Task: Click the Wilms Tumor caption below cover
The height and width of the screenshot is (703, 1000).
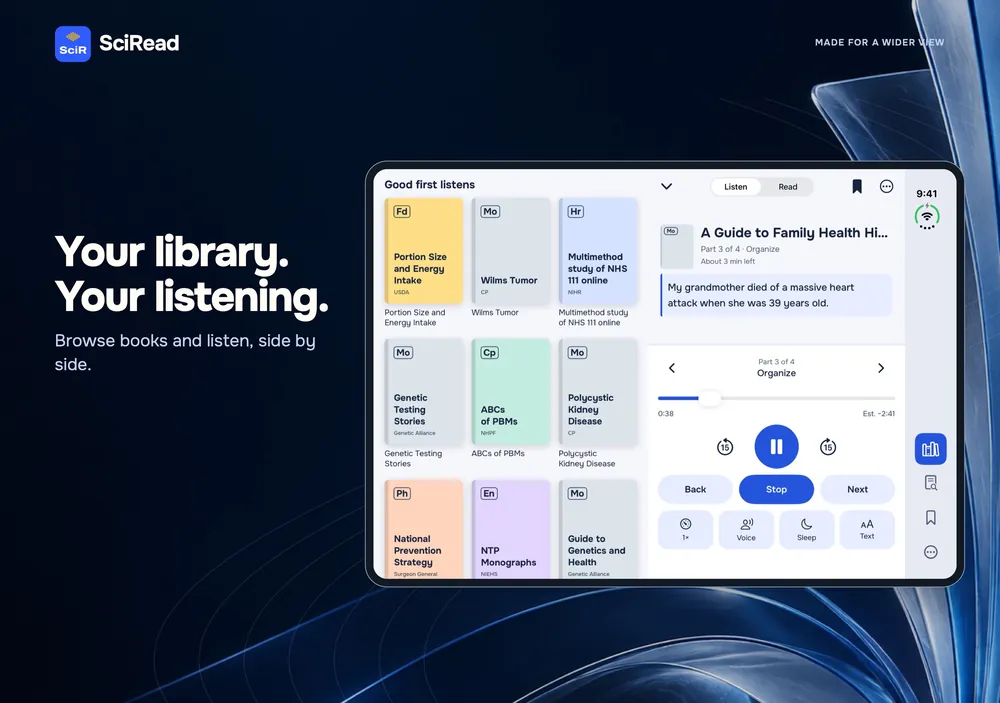Action: (x=495, y=313)
